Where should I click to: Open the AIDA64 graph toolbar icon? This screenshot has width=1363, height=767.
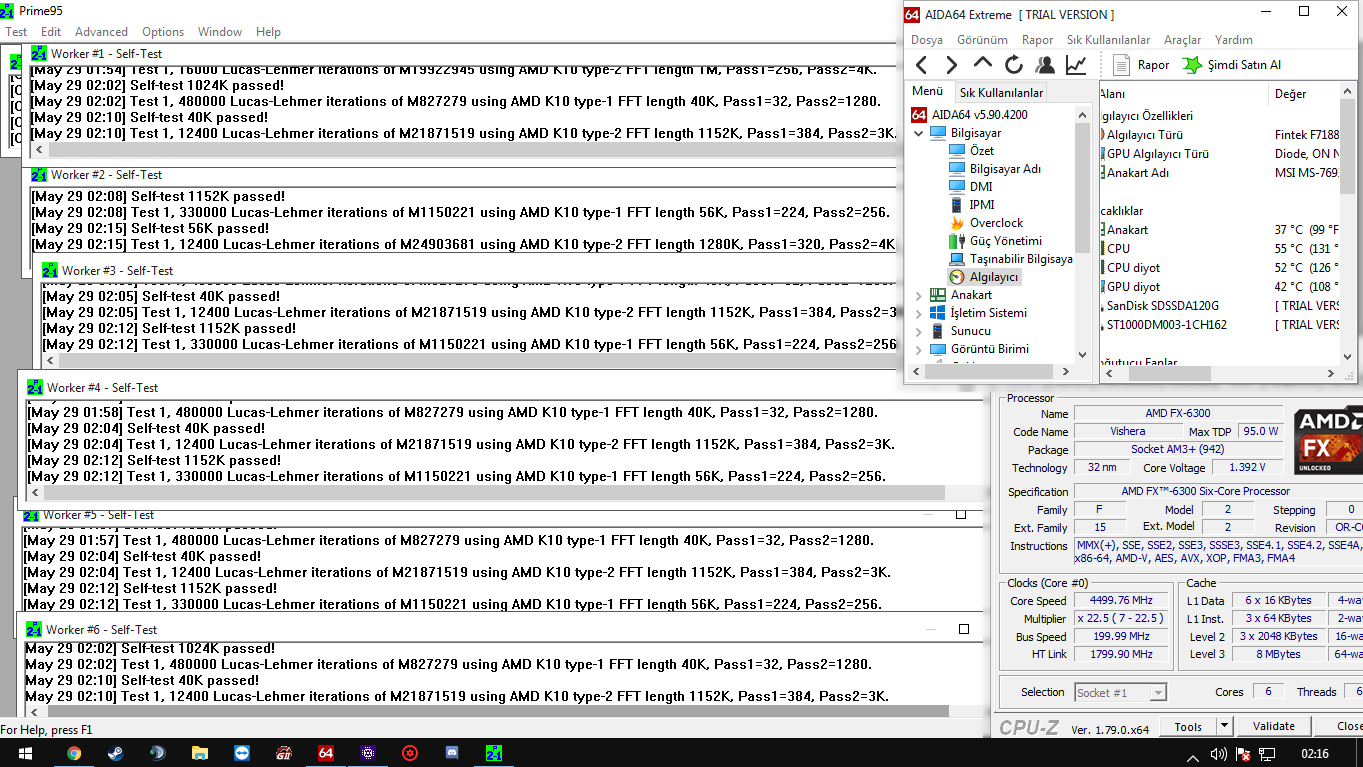[1076, 65]
